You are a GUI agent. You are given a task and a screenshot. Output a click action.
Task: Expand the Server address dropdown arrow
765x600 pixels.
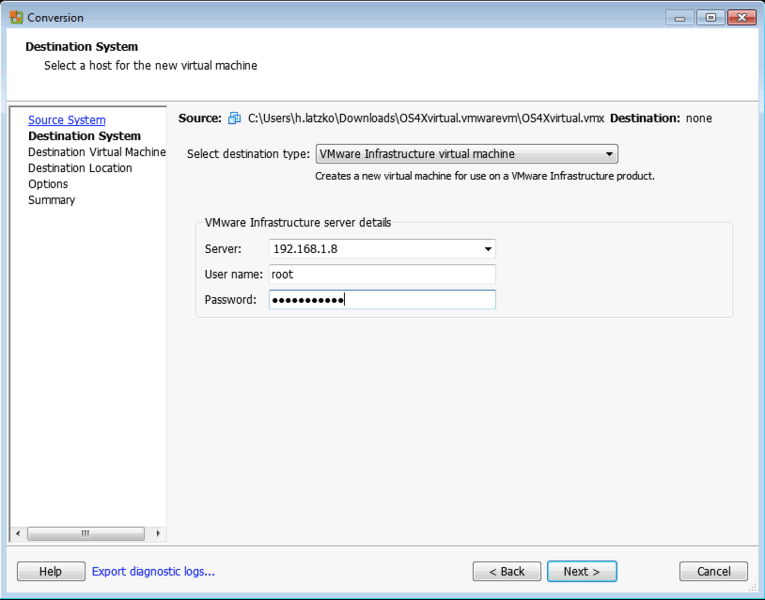487,249
